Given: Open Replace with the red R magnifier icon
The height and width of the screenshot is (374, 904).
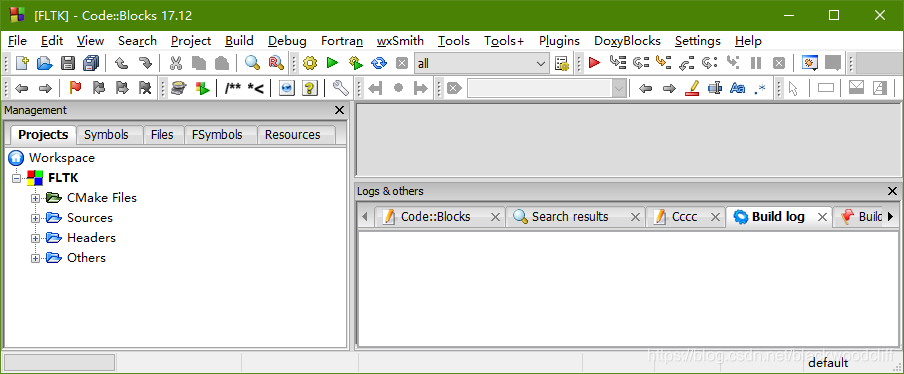Looking at the screenshot, I should coord(276,63).
